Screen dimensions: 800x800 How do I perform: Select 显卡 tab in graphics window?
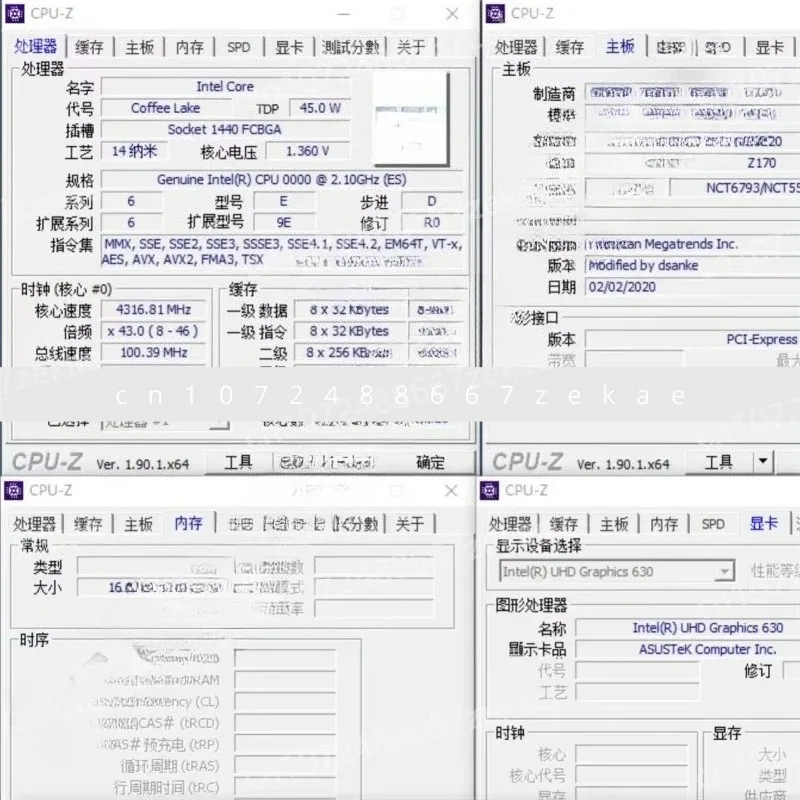763,523
